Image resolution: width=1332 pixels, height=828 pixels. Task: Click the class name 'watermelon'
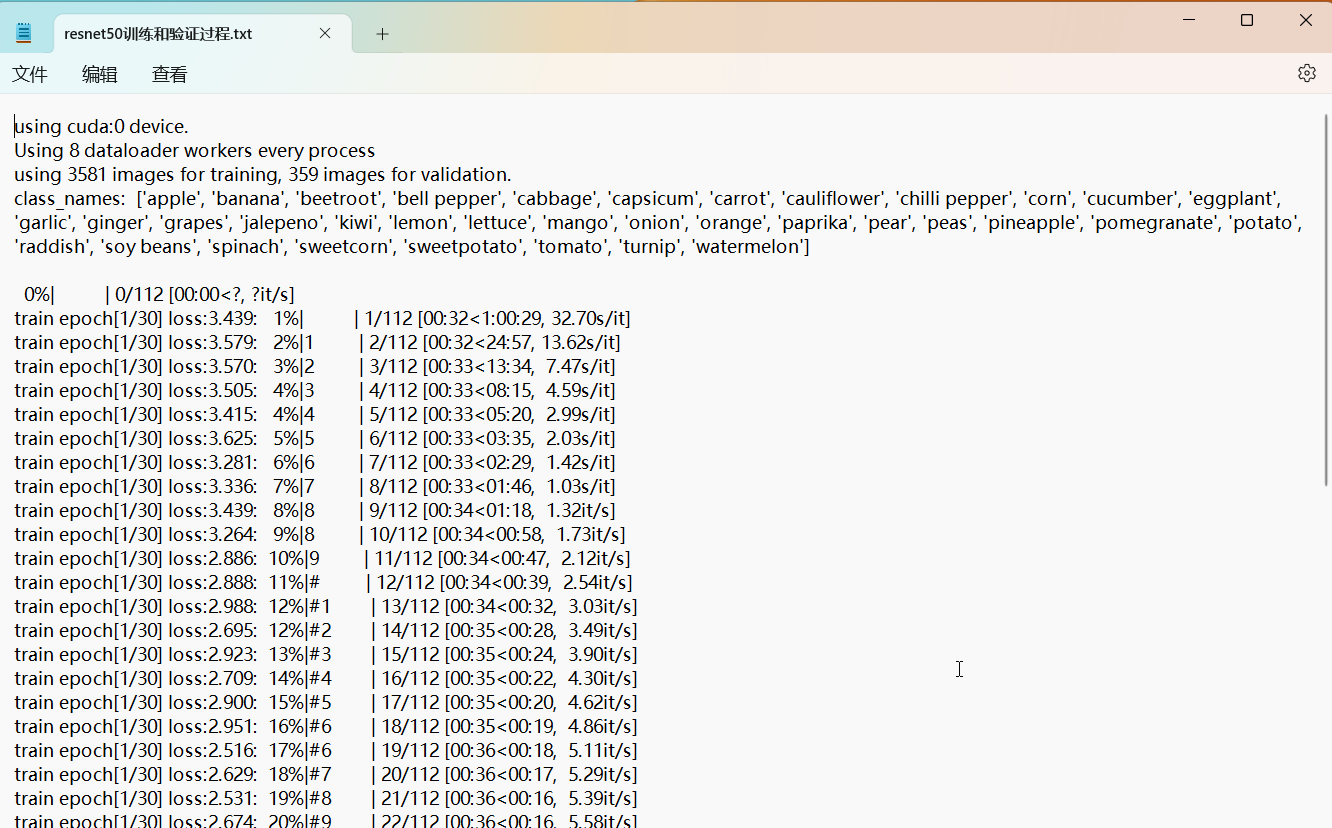pos(750,247)
